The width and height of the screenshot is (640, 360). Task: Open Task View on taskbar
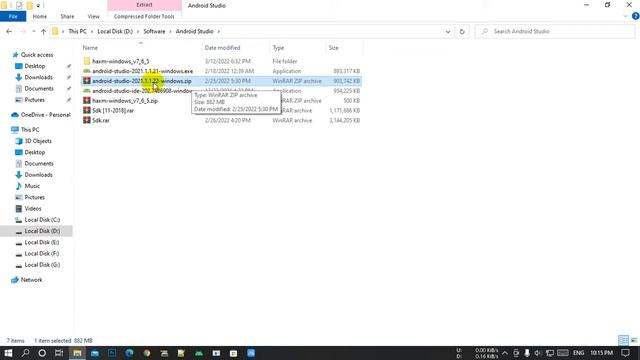coord(59,353)
